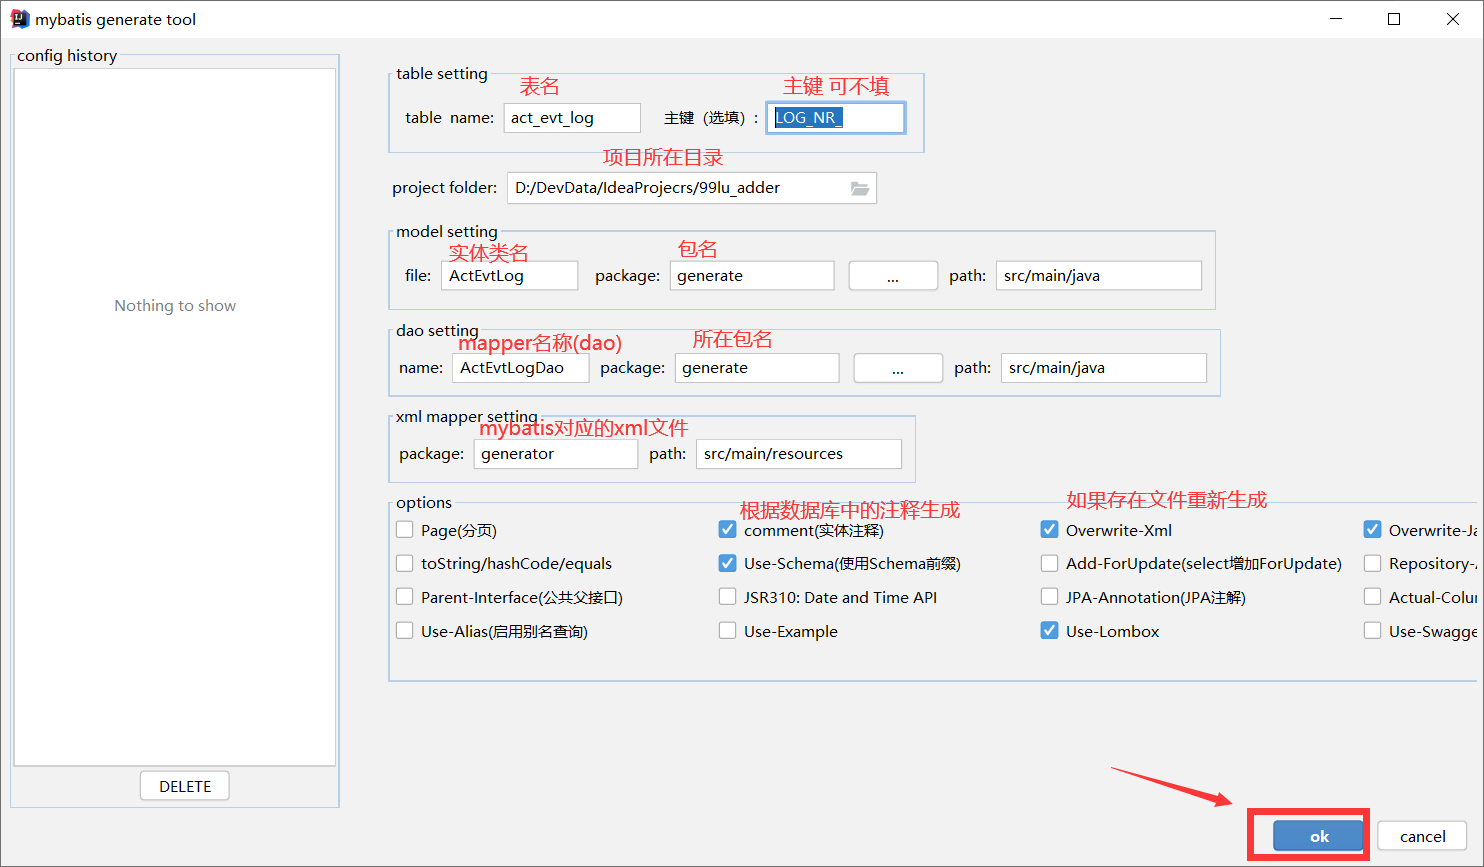Click the ok button to generate
This screenshot has height=867, width=1484.
point(1319,836)
